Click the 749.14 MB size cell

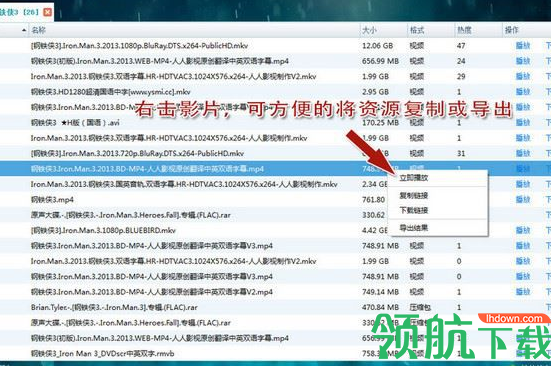pyautogui.click(x=381, y=292)
